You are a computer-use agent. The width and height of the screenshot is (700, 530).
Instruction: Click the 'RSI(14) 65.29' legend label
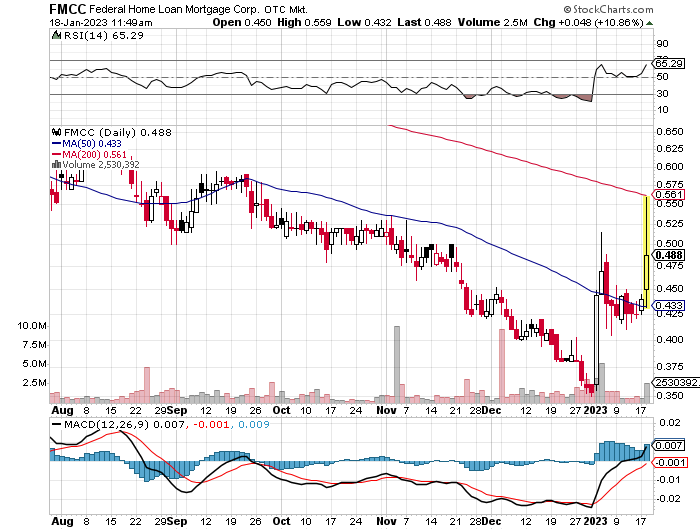(x=104, y=35)
